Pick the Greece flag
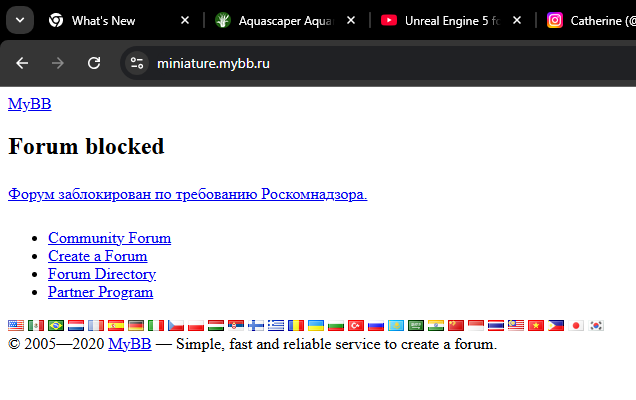Image resolution: width=636 pixels, height=400 pixels. coord(276,325)
